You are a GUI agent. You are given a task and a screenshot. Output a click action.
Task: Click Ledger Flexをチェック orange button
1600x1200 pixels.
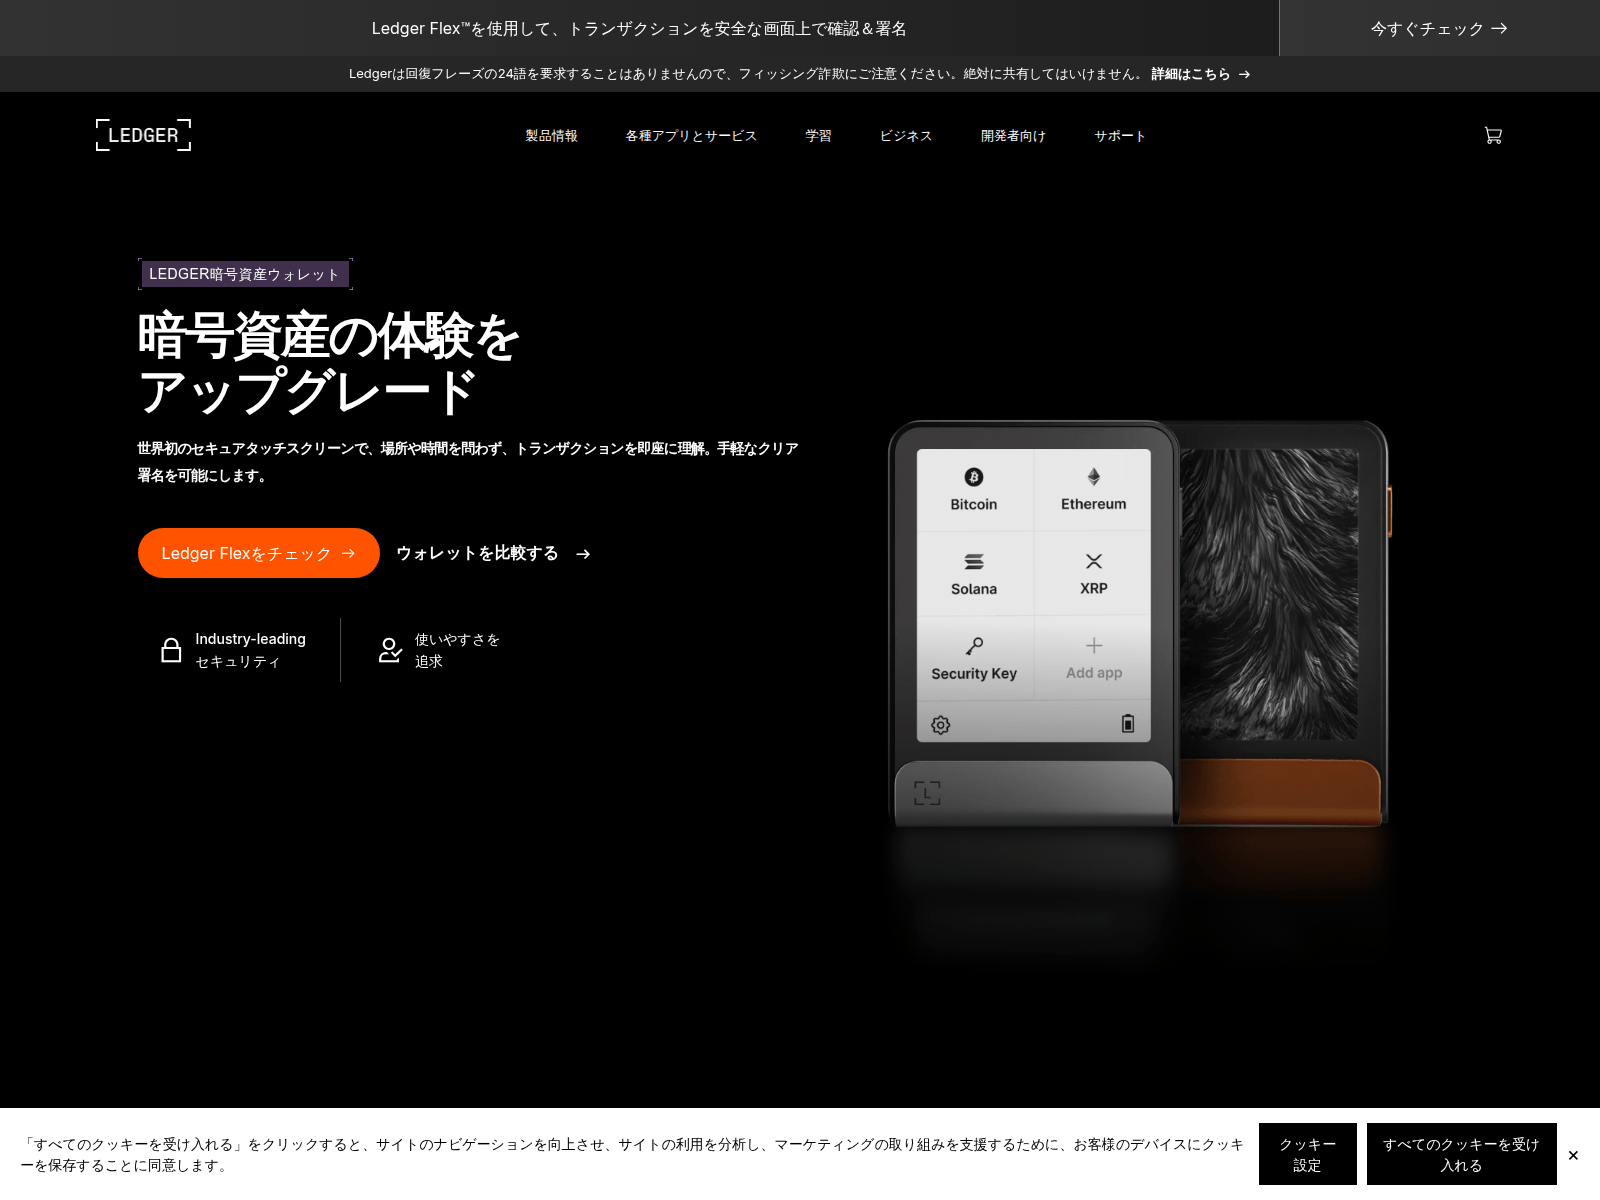click(259, 553)
